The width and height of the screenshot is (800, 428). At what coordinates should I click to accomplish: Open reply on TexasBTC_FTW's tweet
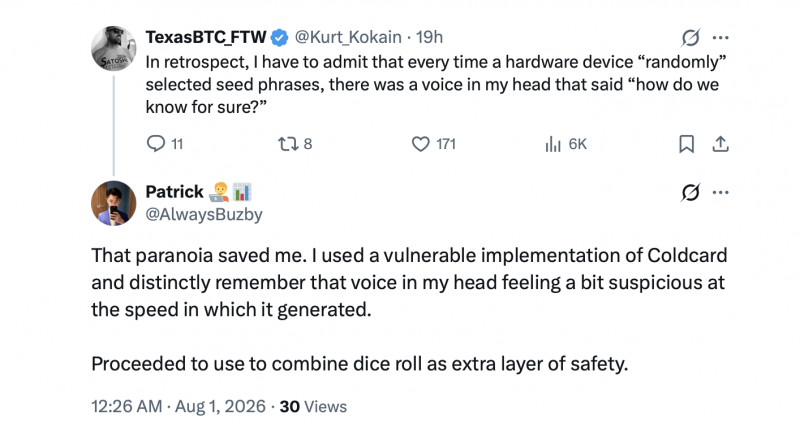[x=164, y=144]
